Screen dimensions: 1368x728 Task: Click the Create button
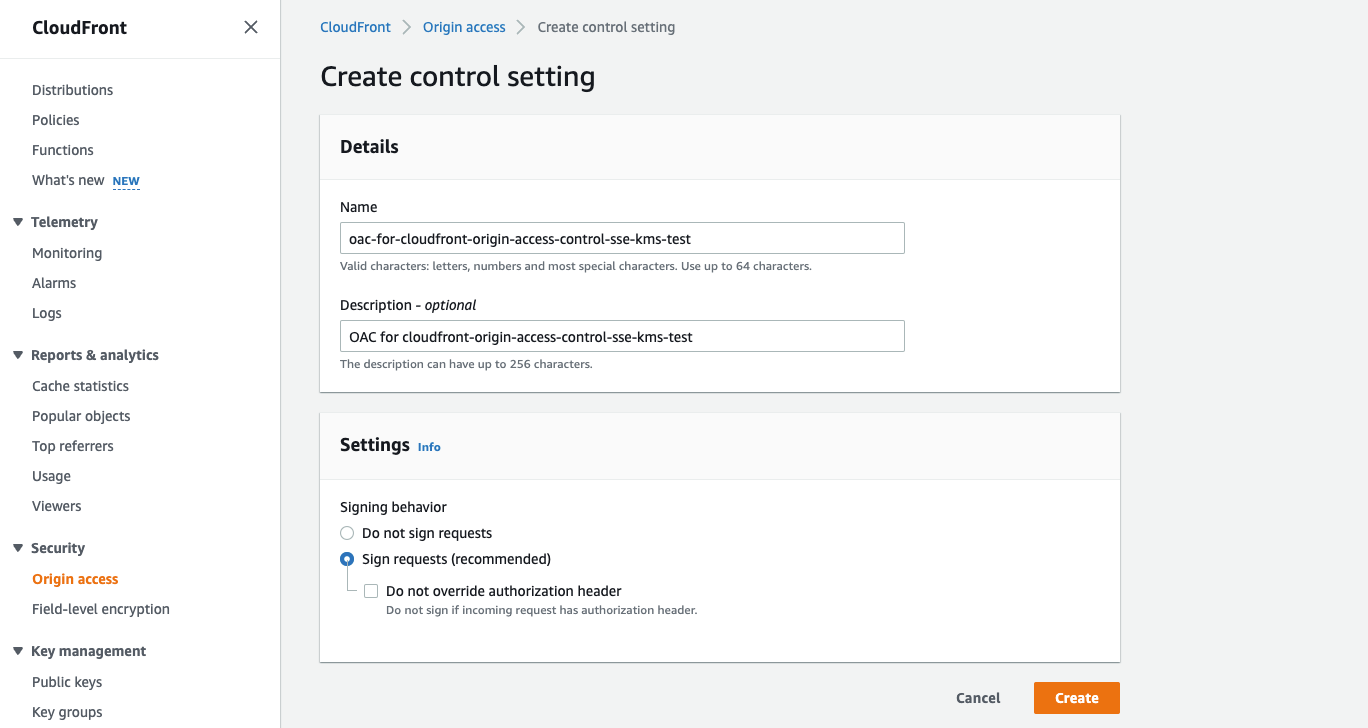[x=1077, y=698]
